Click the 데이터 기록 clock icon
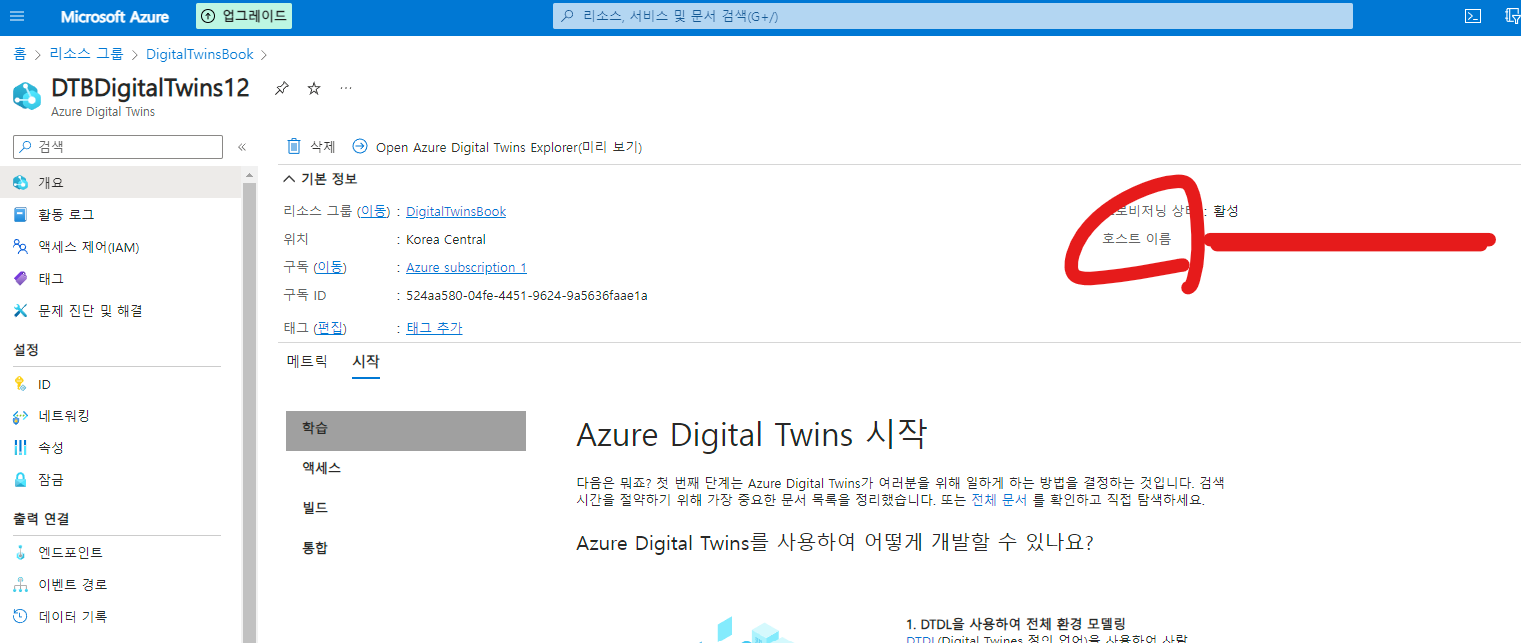The width and height of the screenshot is (1521, 643). pyautogui.click(x=20, y=616)
